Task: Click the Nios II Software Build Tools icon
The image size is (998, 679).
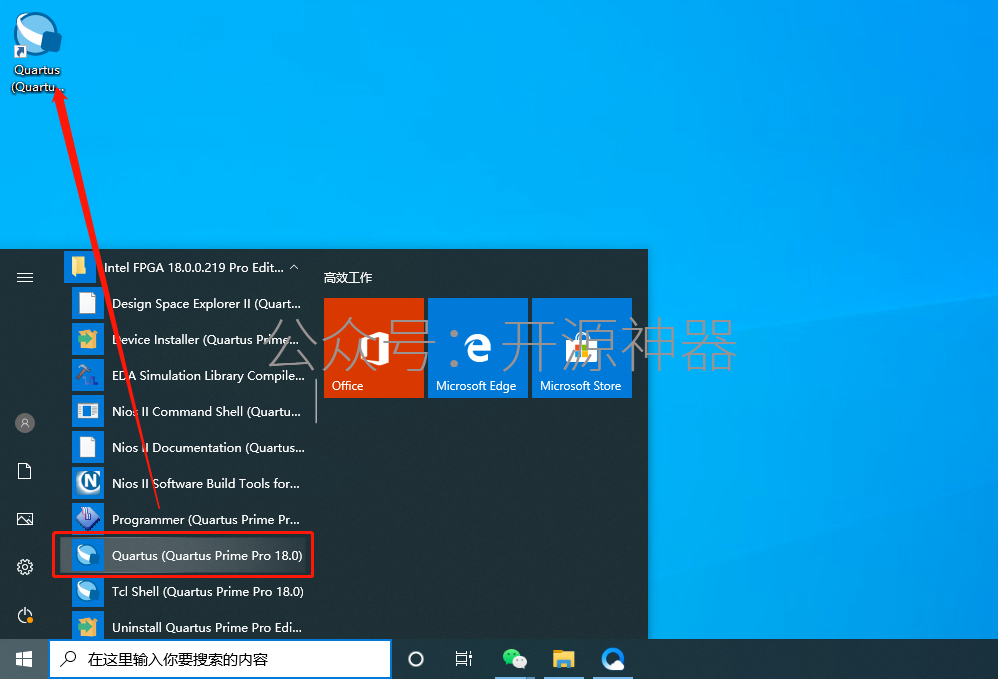Action: click(x=88, y=483)
